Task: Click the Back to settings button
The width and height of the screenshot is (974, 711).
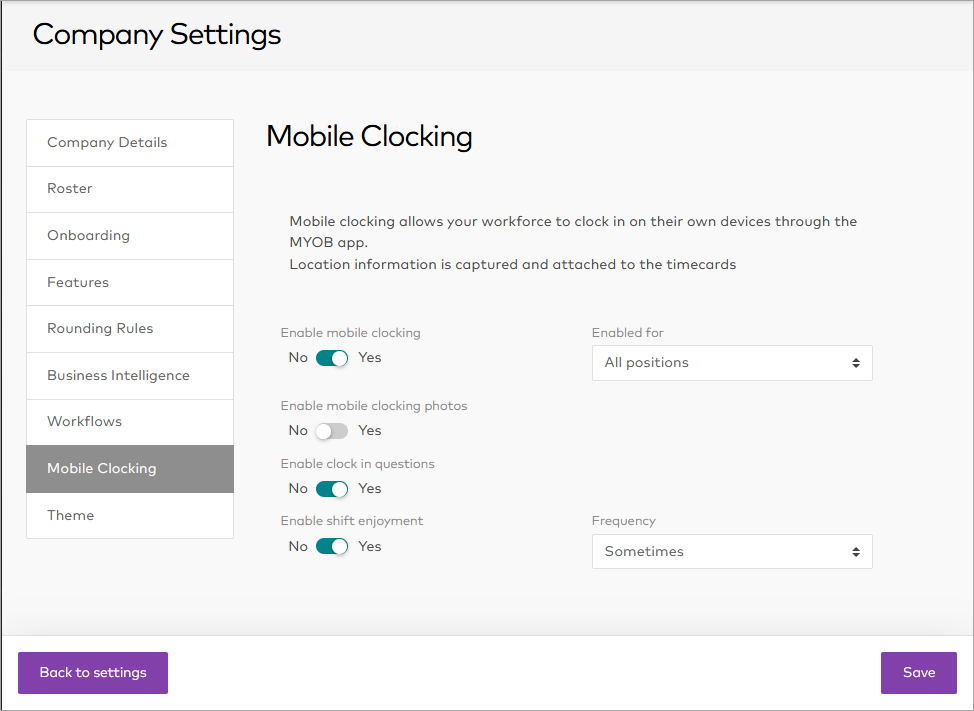Action: (93, 673)
